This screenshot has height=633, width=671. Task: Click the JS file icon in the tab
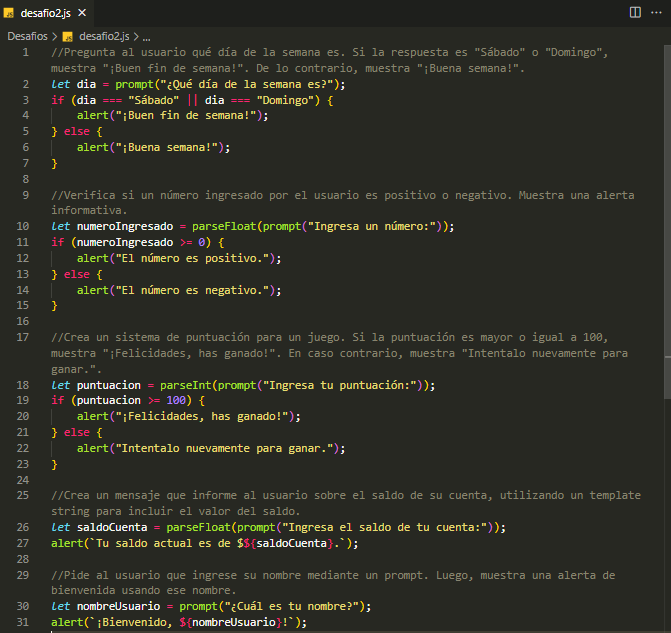point(9,12)
